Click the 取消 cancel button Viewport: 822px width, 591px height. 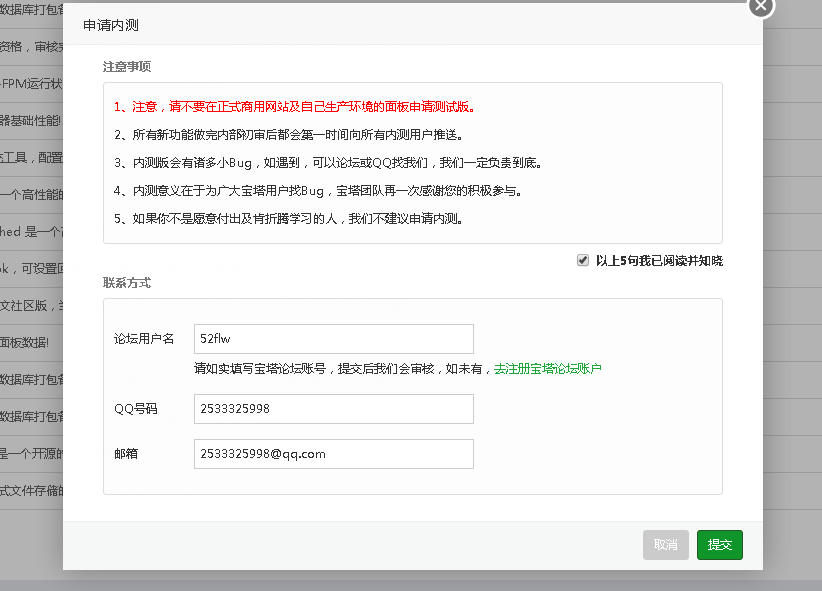pyautogui.click(x=665, y=545)
